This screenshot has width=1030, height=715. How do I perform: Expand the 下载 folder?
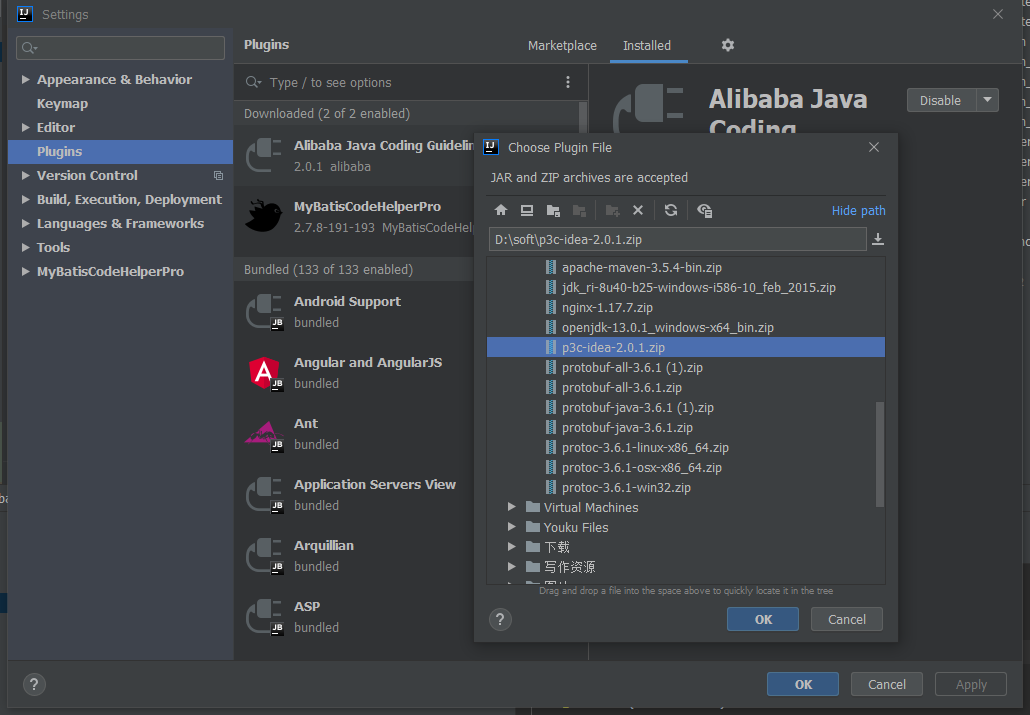pyautogui.click(x=512, y=547)
